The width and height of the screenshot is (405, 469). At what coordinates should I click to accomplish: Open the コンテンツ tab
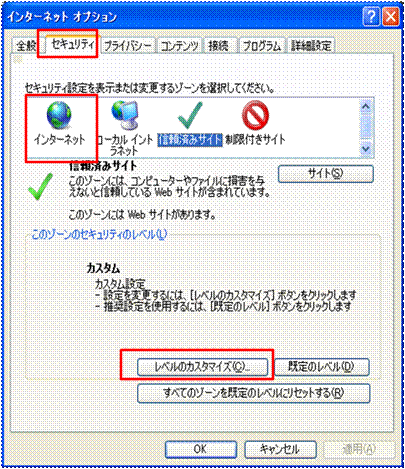click(x=180, y=46)
